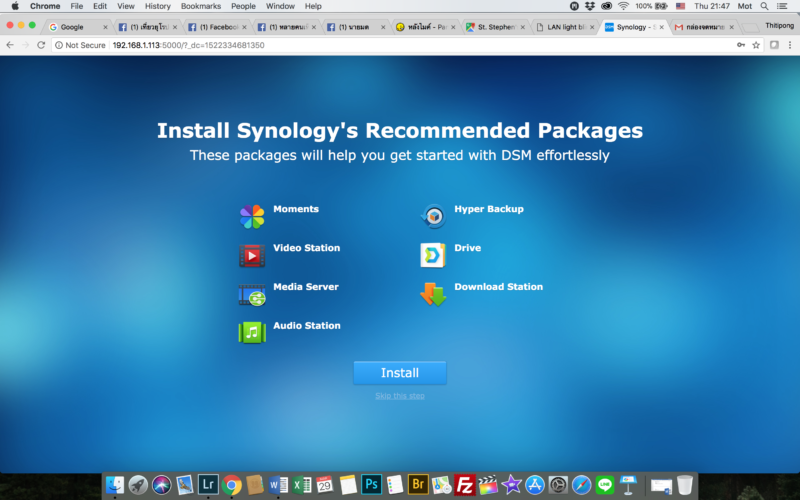Open the Apple menu
Screen dimensions: 800x500
coord(15,6)
